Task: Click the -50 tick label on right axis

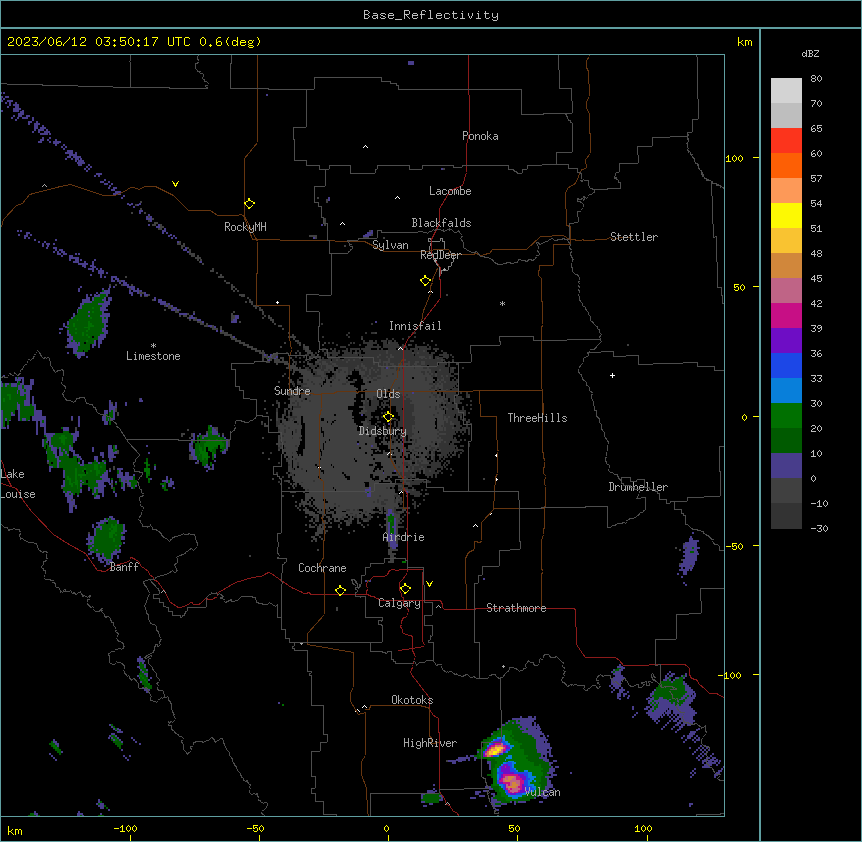Action: pyautogui.click(x=734, y=546)
